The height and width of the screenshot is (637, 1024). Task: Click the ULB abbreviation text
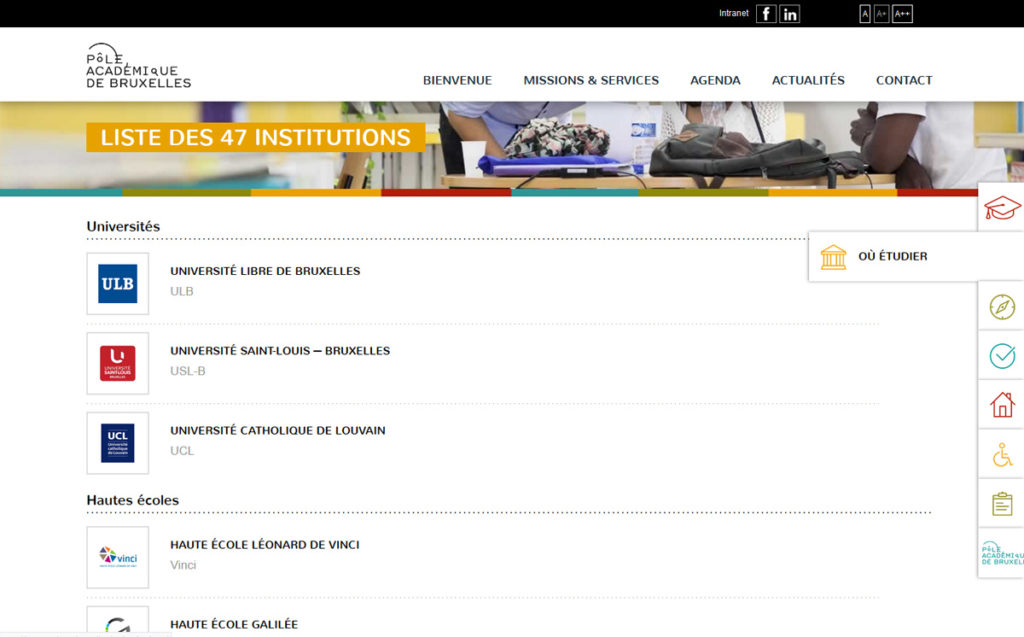pos(182,291)
